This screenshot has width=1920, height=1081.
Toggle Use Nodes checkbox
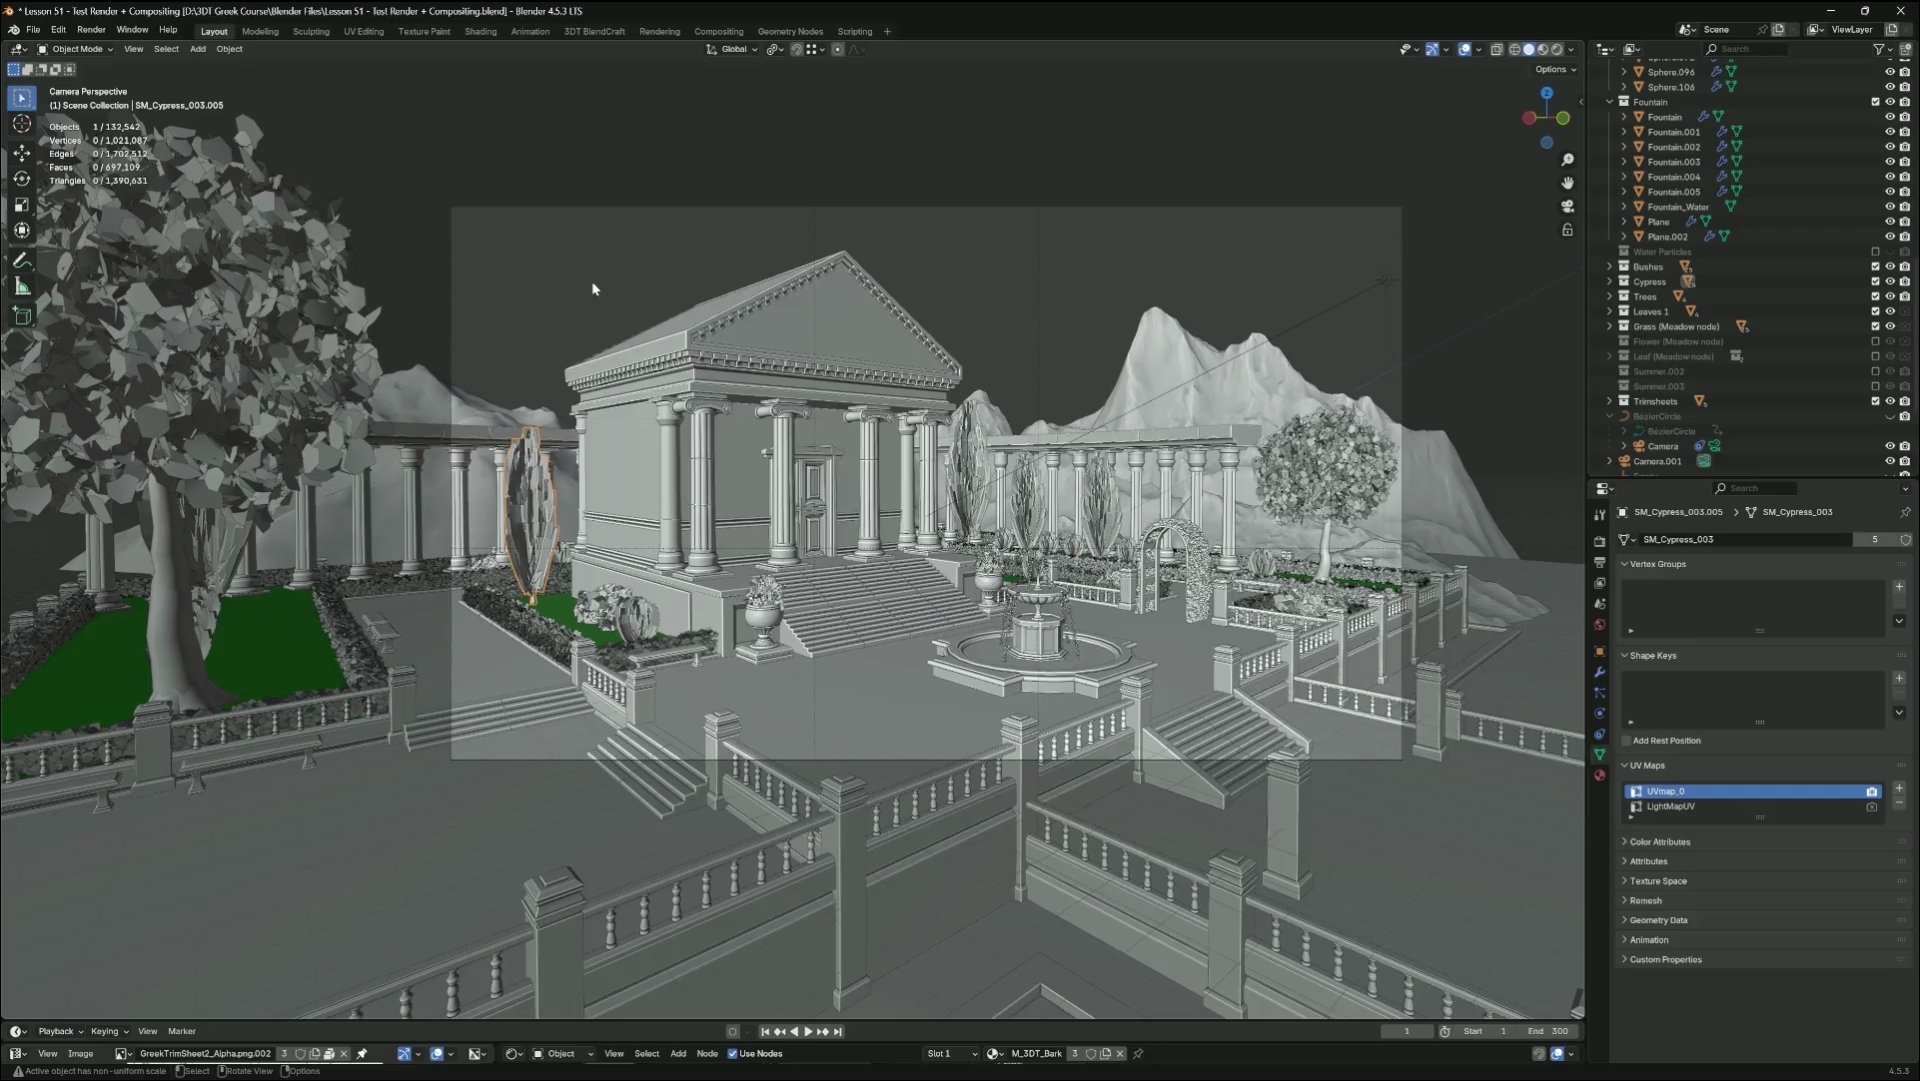coord(733,1054)
